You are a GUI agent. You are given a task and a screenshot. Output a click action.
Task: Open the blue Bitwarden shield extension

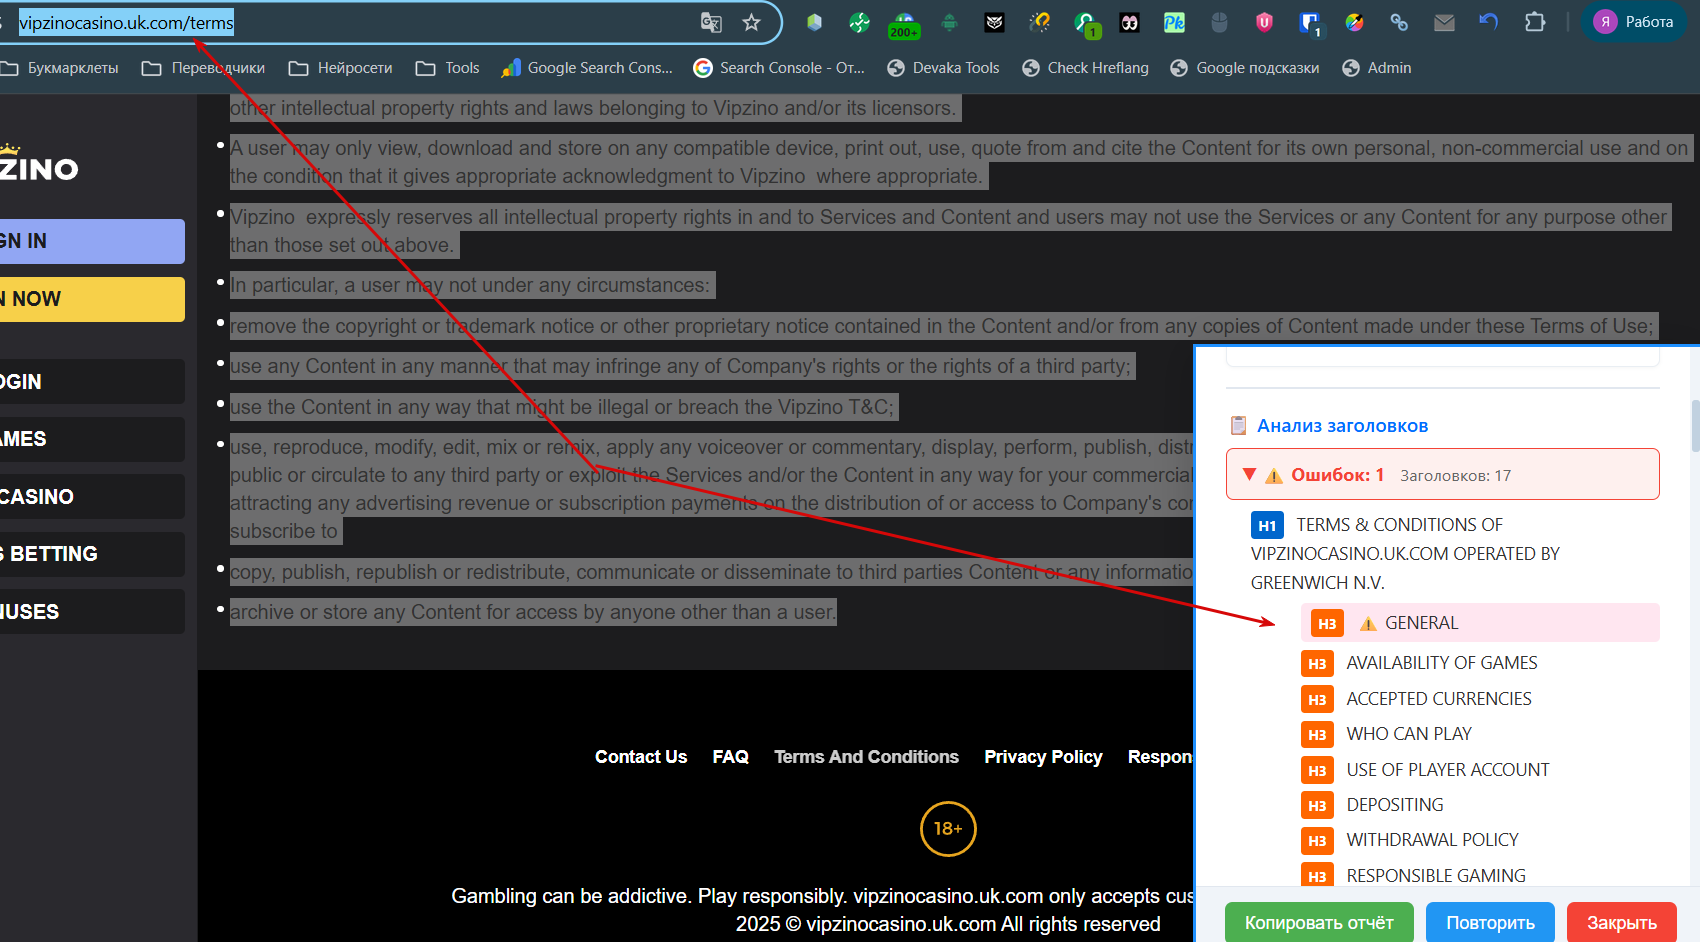[1310, 23]
